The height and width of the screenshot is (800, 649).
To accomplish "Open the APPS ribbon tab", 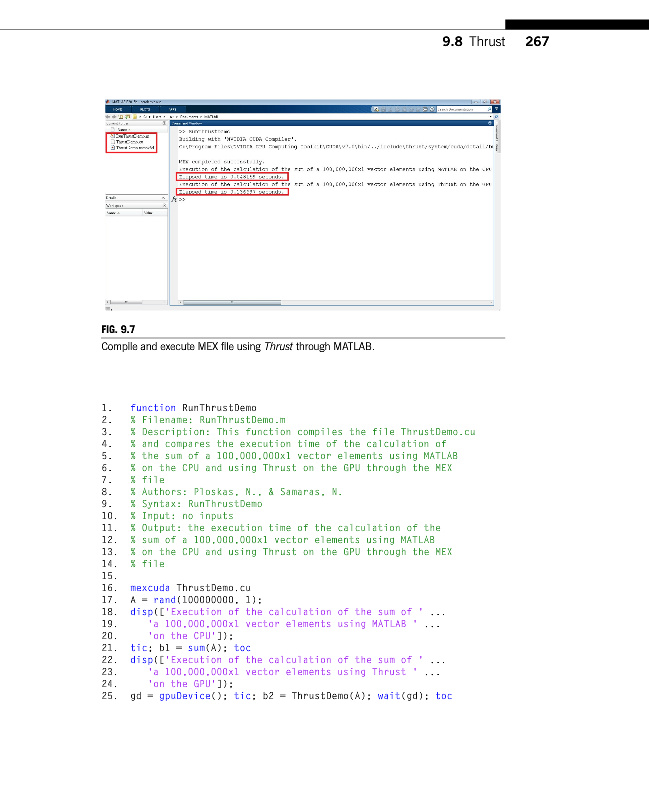I will coord(171,110).
